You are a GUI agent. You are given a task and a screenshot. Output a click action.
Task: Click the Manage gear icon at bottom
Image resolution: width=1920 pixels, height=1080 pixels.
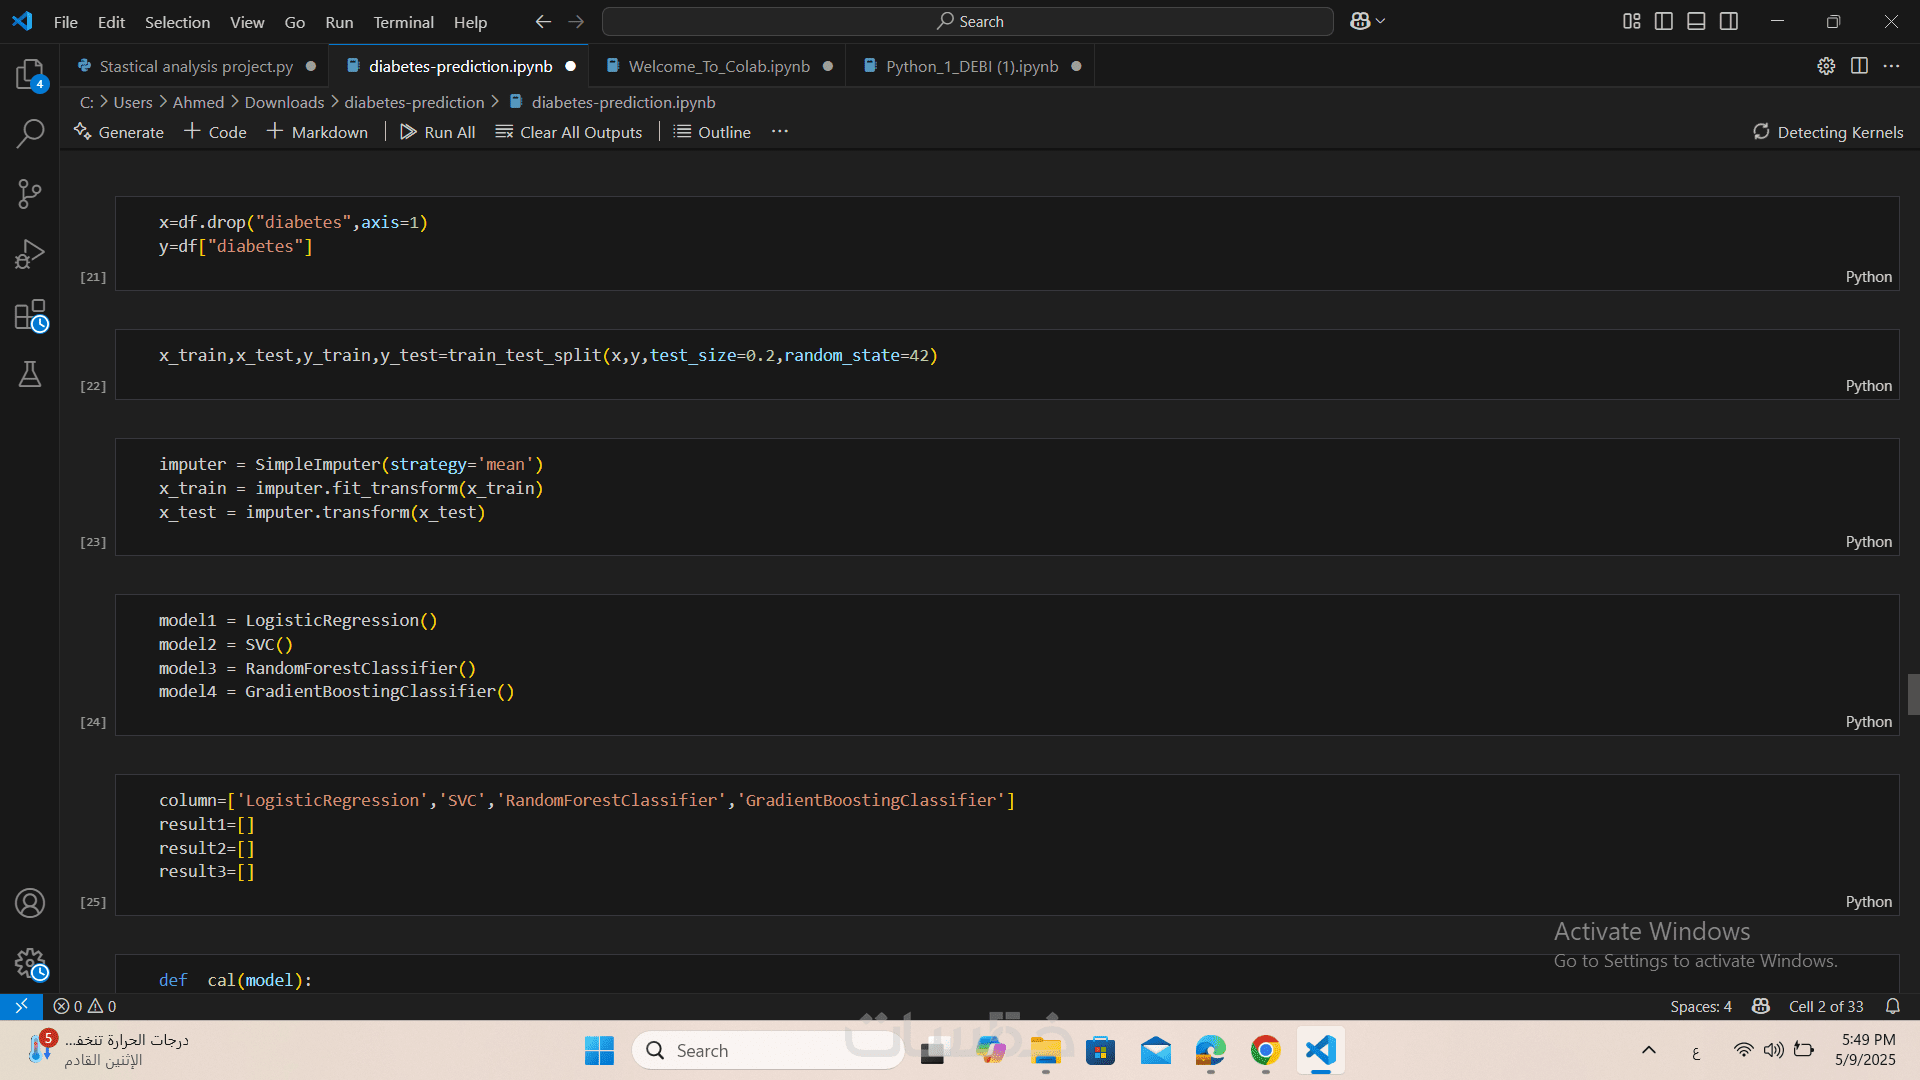(30, 964)
